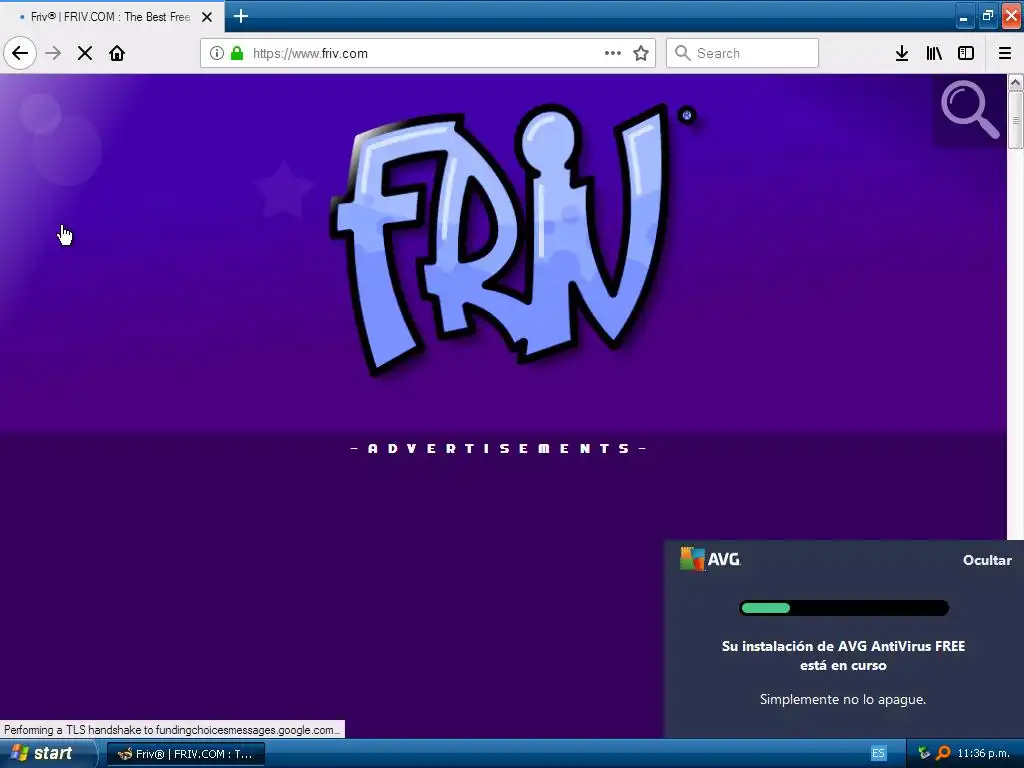Click the taskbar clock 11:36 p.m.
1024x768 pixels.
[x=983, y=753]
